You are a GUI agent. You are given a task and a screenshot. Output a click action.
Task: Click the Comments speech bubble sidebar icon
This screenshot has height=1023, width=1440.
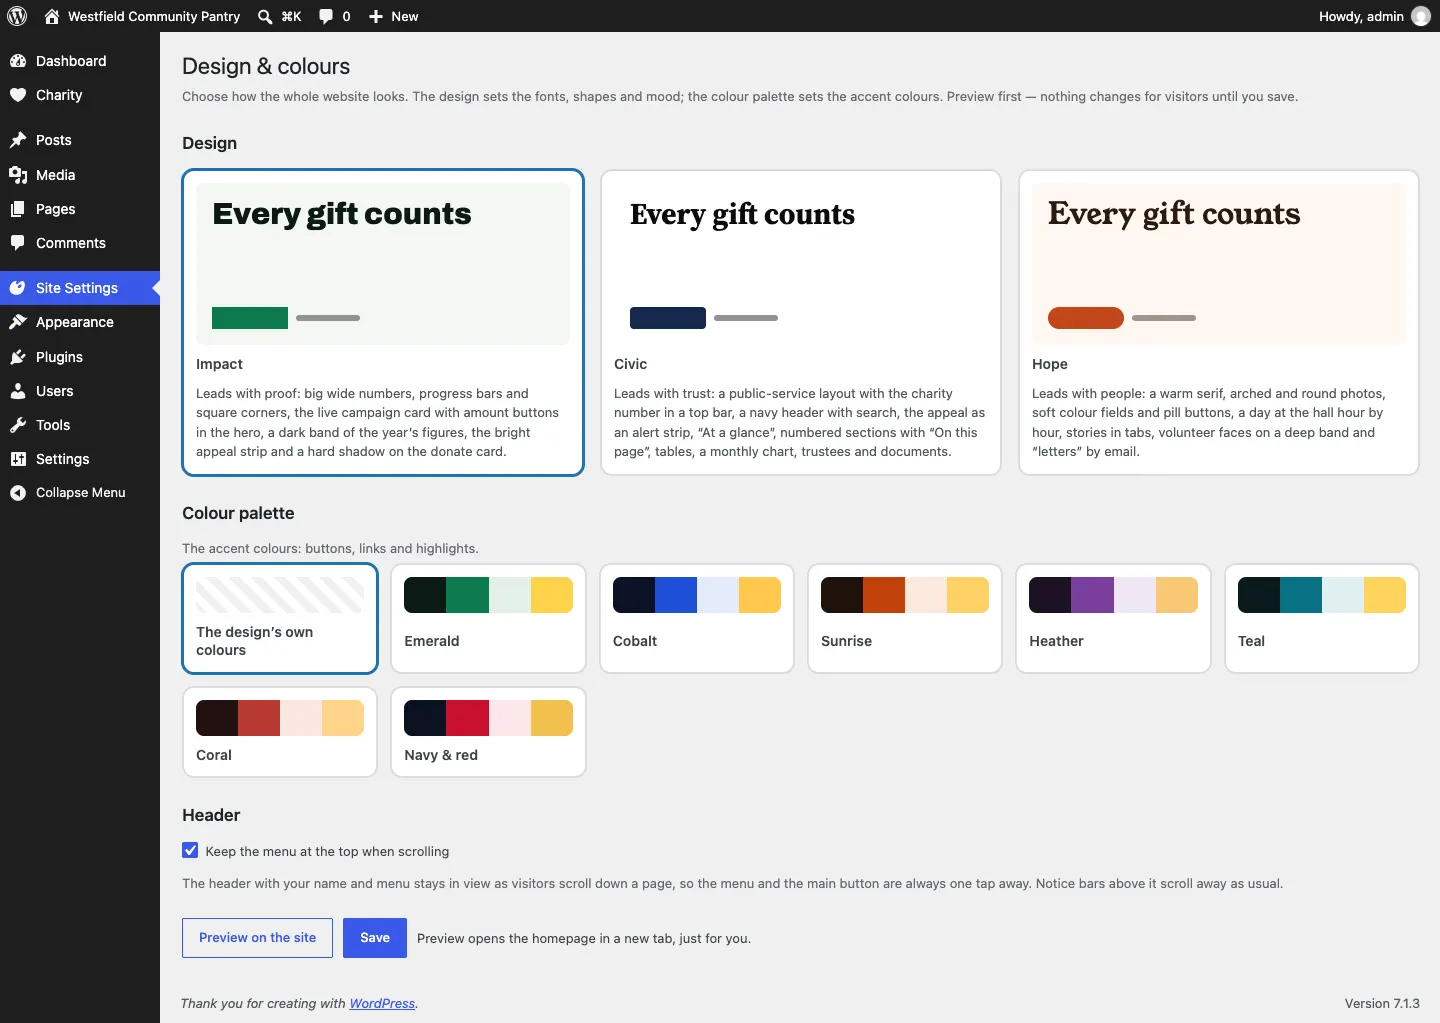(18, 243)
